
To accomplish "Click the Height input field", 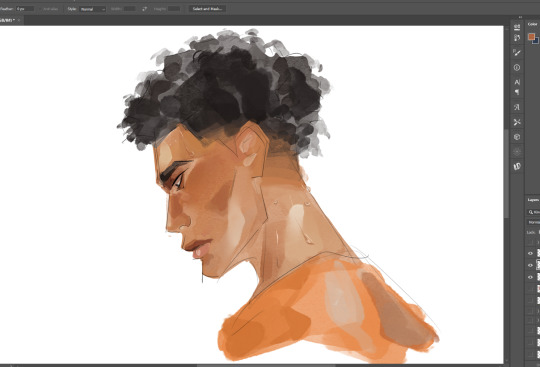I will tap(174, 9).
